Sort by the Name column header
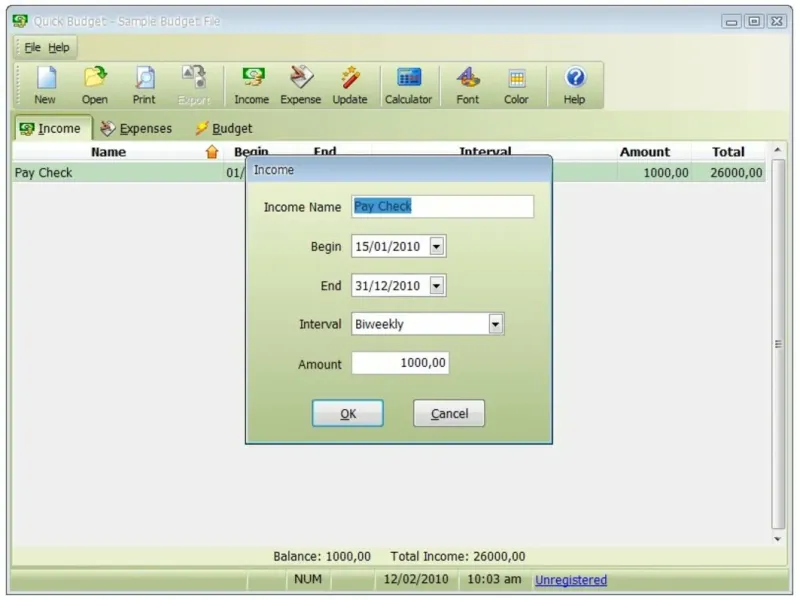Image resolution: width=800 pixels, height=600 pixels. [109, 152]
